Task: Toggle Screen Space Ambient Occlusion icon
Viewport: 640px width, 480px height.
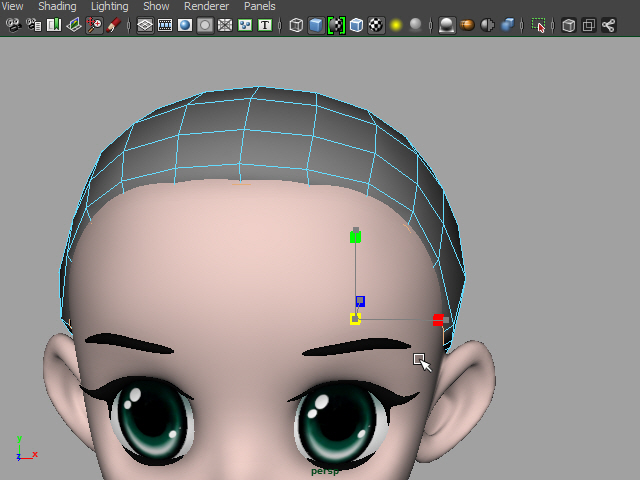Action: click(x=447, y=25)
